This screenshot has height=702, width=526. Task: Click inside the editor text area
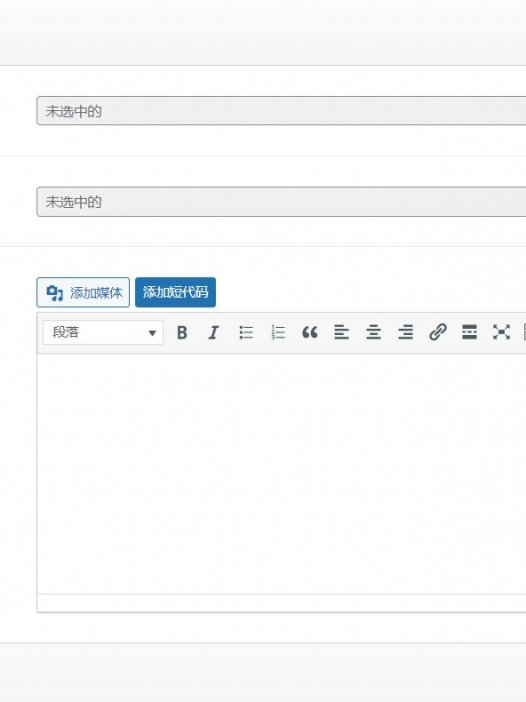[x=281, y=474]
